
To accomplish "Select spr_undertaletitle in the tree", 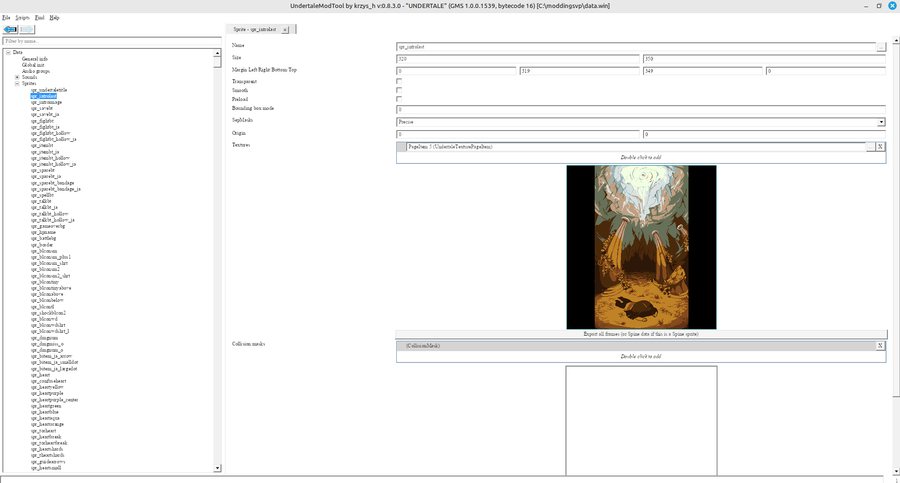I will (49, 90).
